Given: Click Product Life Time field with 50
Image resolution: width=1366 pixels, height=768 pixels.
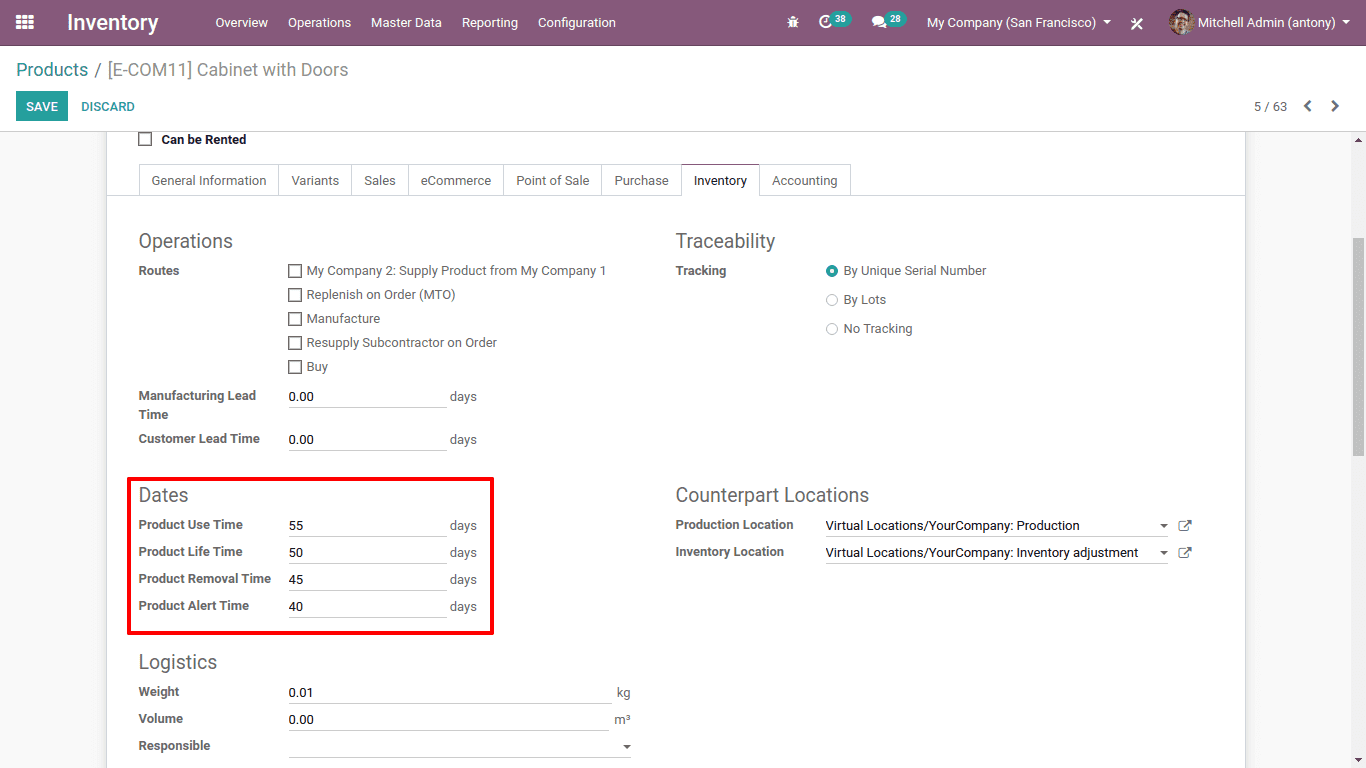Looking at the screenshot, I should pos(367,553).
